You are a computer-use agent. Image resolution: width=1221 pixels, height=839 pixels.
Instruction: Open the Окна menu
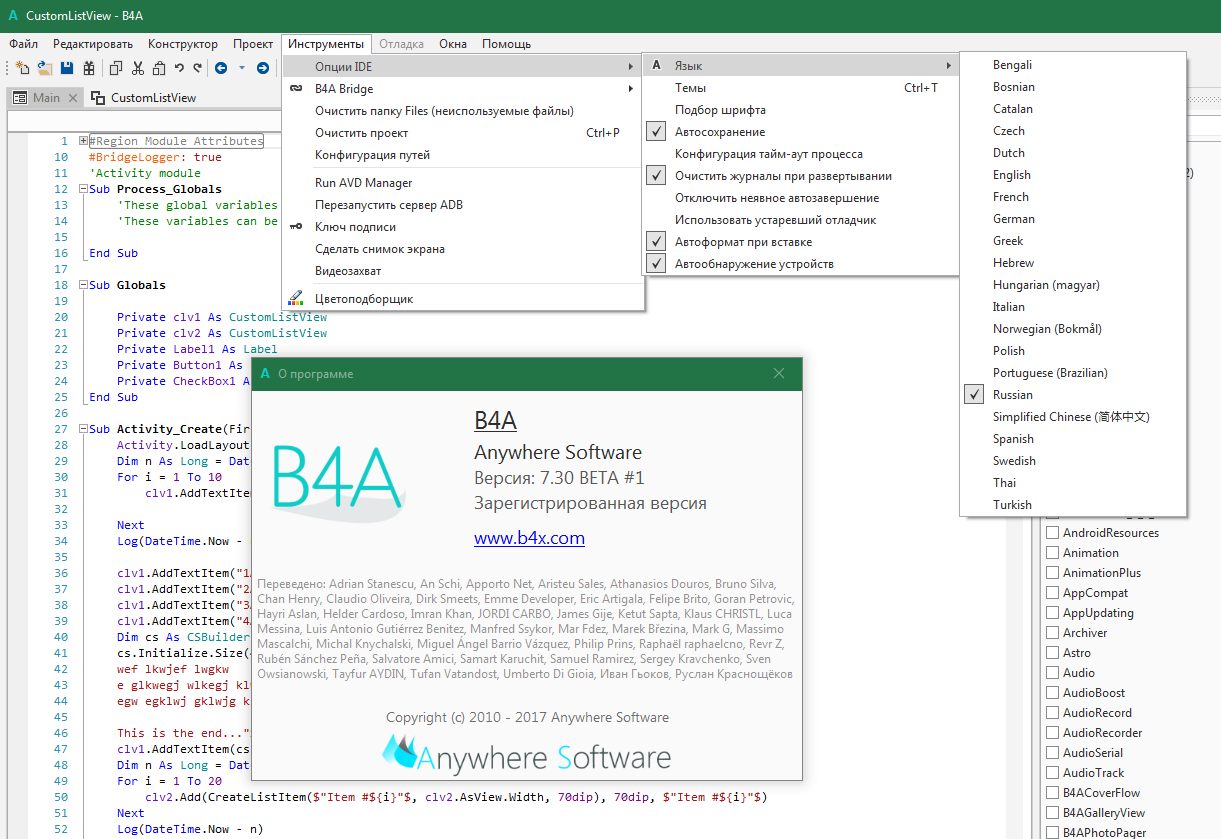pos(453,44)
